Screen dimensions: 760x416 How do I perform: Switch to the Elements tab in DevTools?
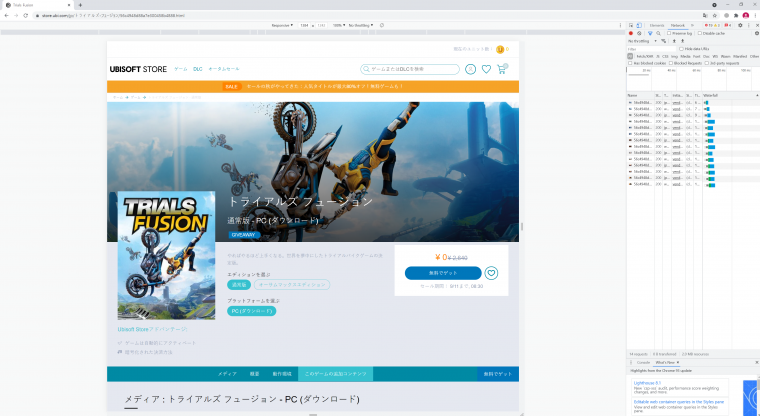657,25
